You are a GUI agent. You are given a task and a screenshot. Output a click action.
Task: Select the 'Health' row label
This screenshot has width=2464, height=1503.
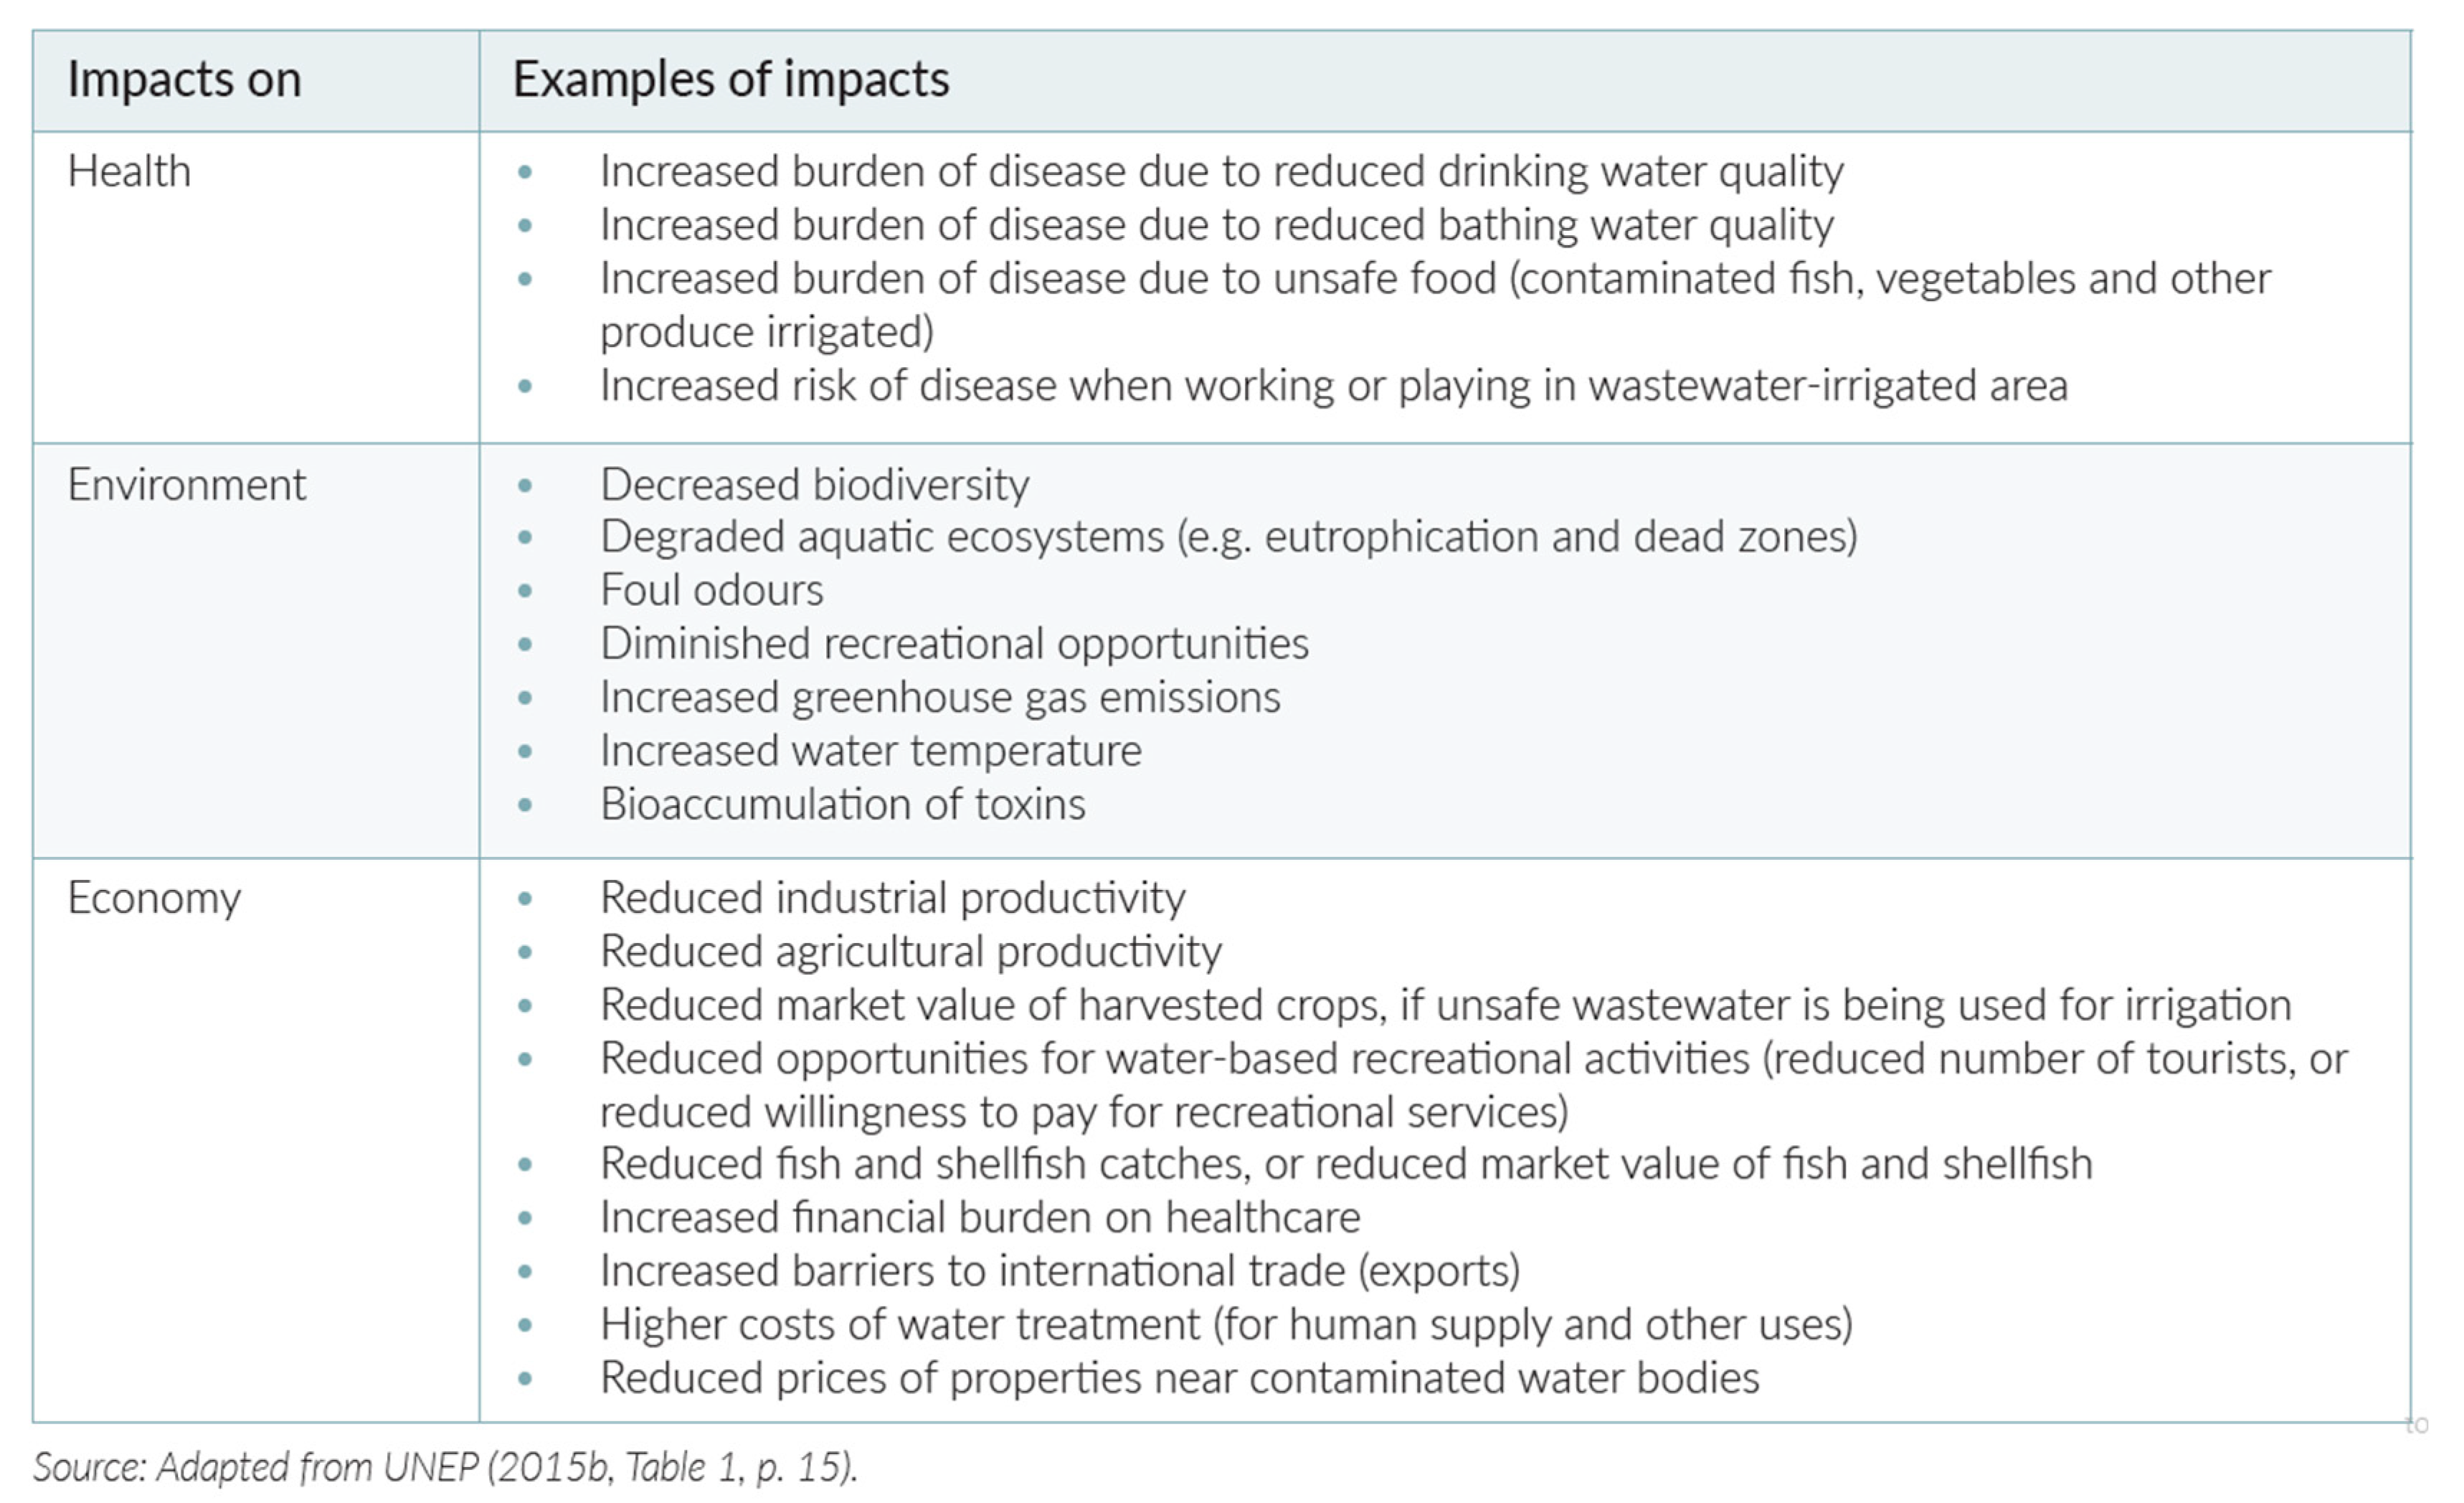pyautogui.click(x=129, y=172)
